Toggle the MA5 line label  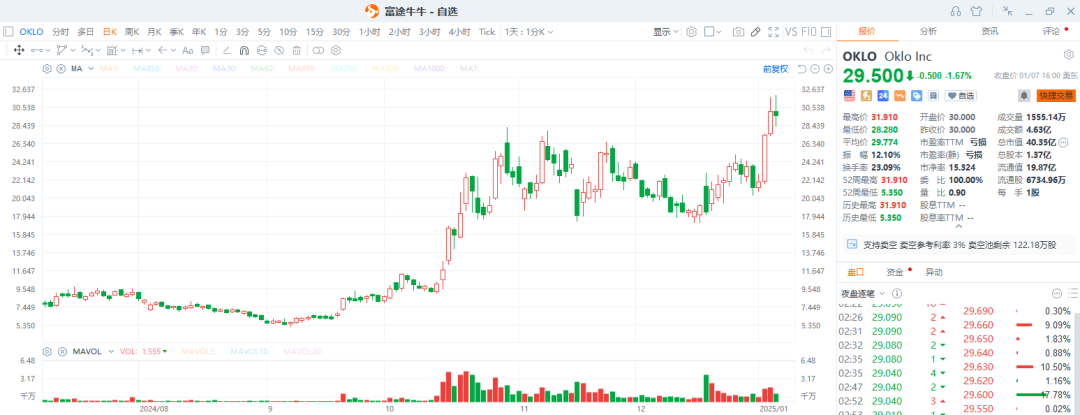(110, 69)
